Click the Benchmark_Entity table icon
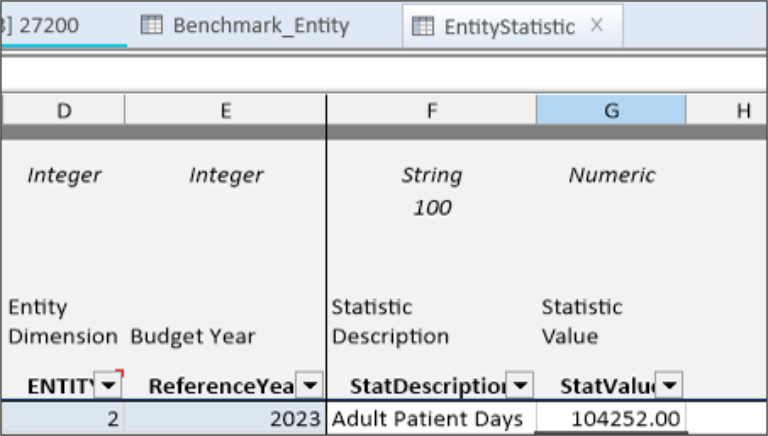This screenshot has height=436, width=768. tap(151, 26)
